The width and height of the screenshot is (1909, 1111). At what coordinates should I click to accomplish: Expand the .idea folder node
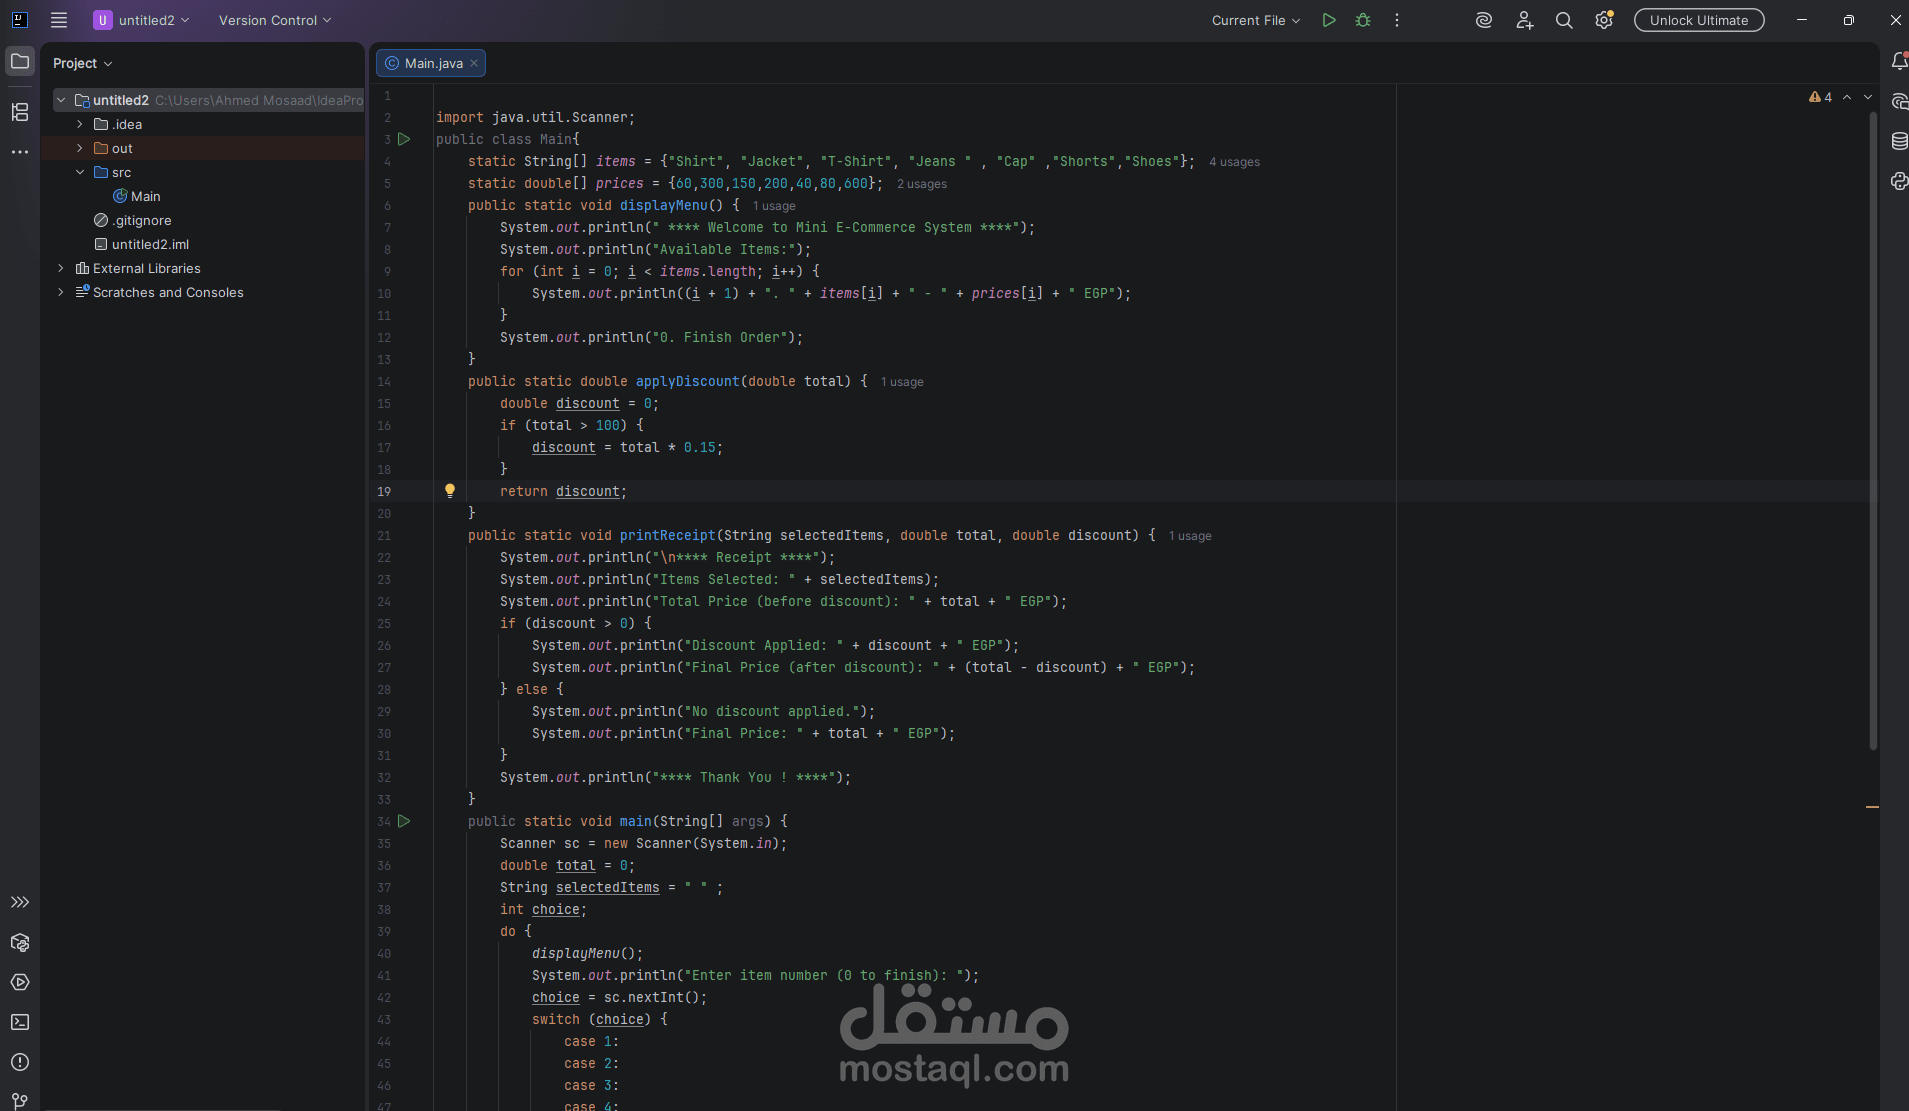point(80,124)
